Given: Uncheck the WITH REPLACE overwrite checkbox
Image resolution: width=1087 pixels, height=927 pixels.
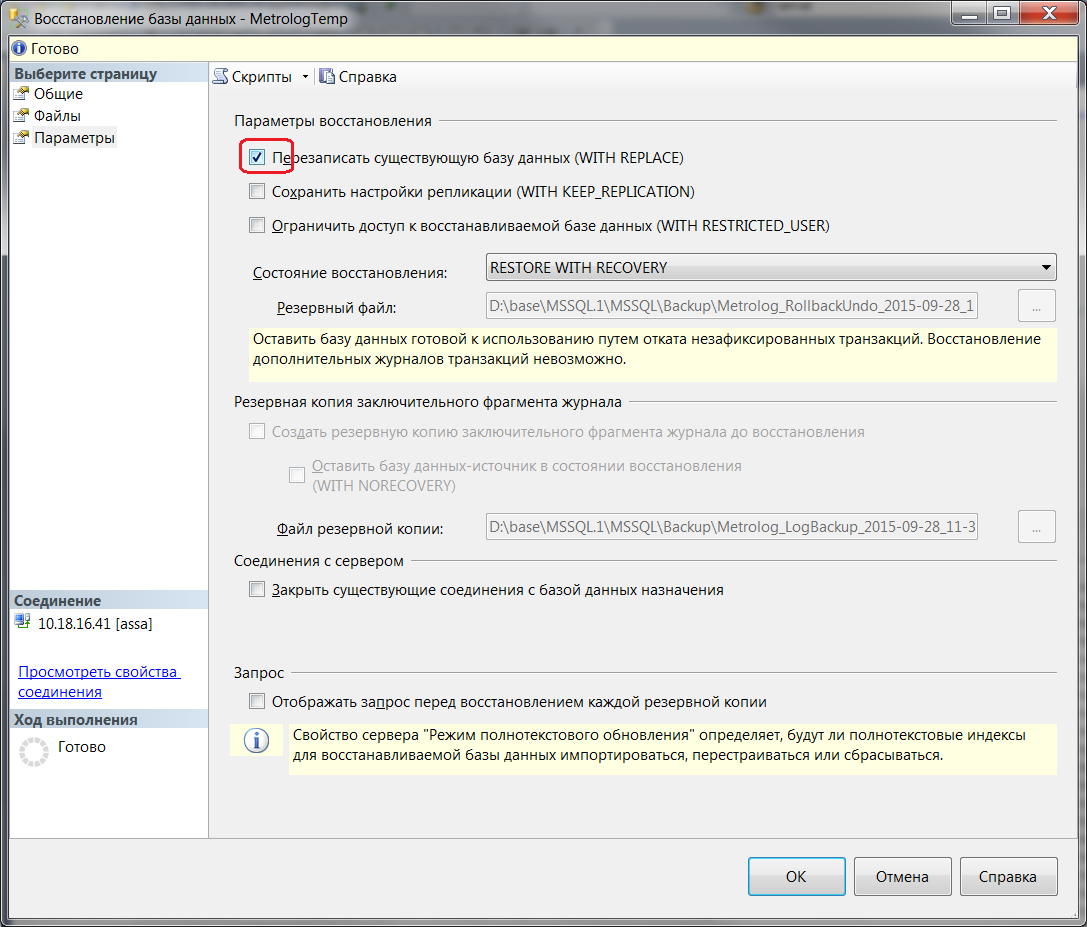Looking at the screenshot, I should [x=257, y=158].
